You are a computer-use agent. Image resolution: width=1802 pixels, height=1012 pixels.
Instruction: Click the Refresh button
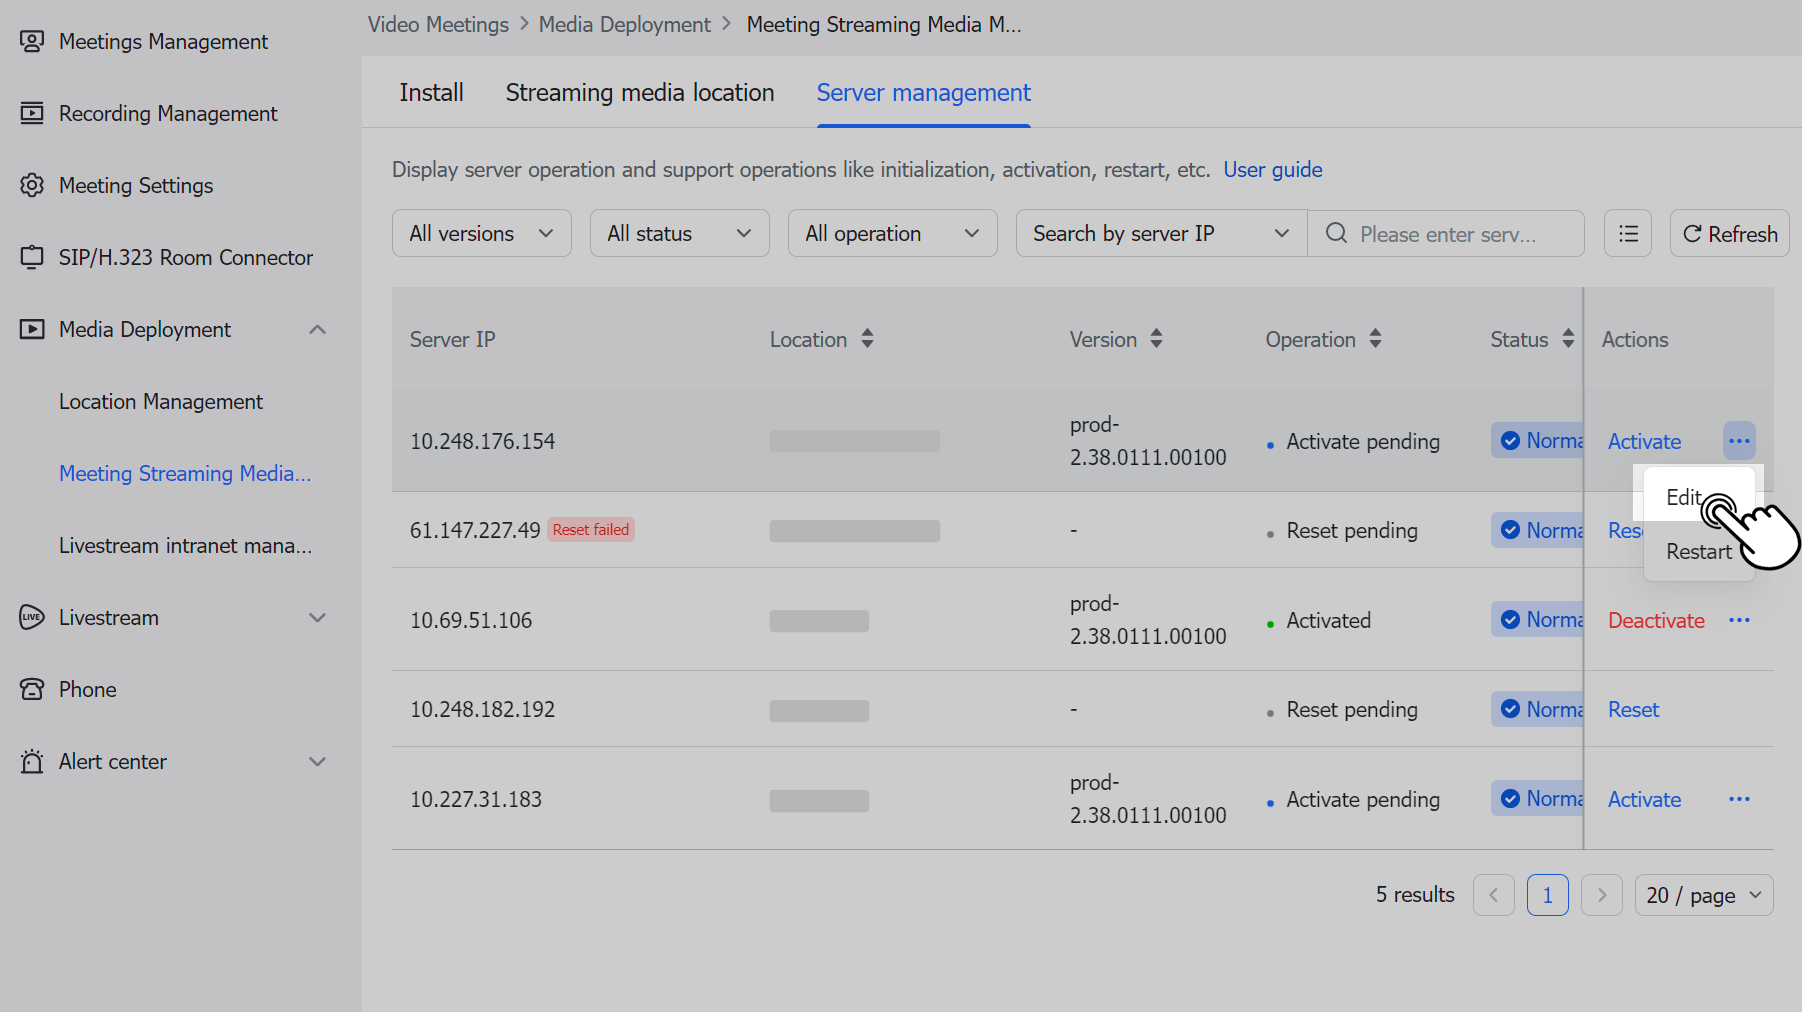tap(1729, 233)
